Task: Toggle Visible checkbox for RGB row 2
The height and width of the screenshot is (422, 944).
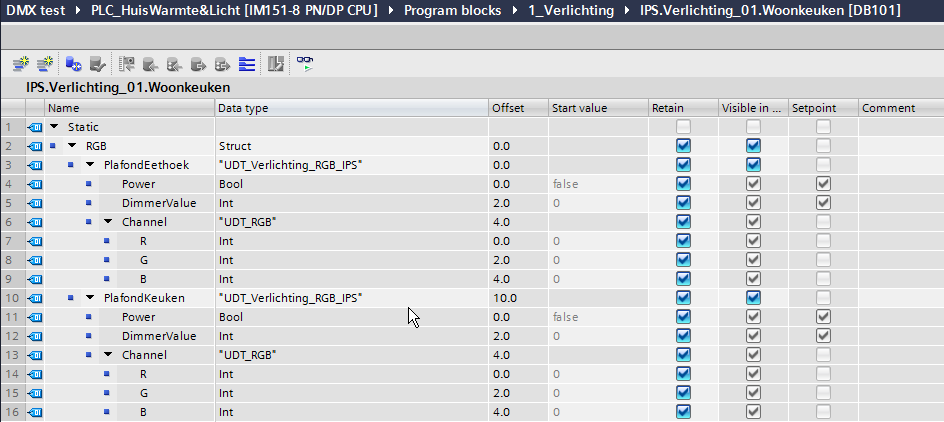Action: (753, 146)
